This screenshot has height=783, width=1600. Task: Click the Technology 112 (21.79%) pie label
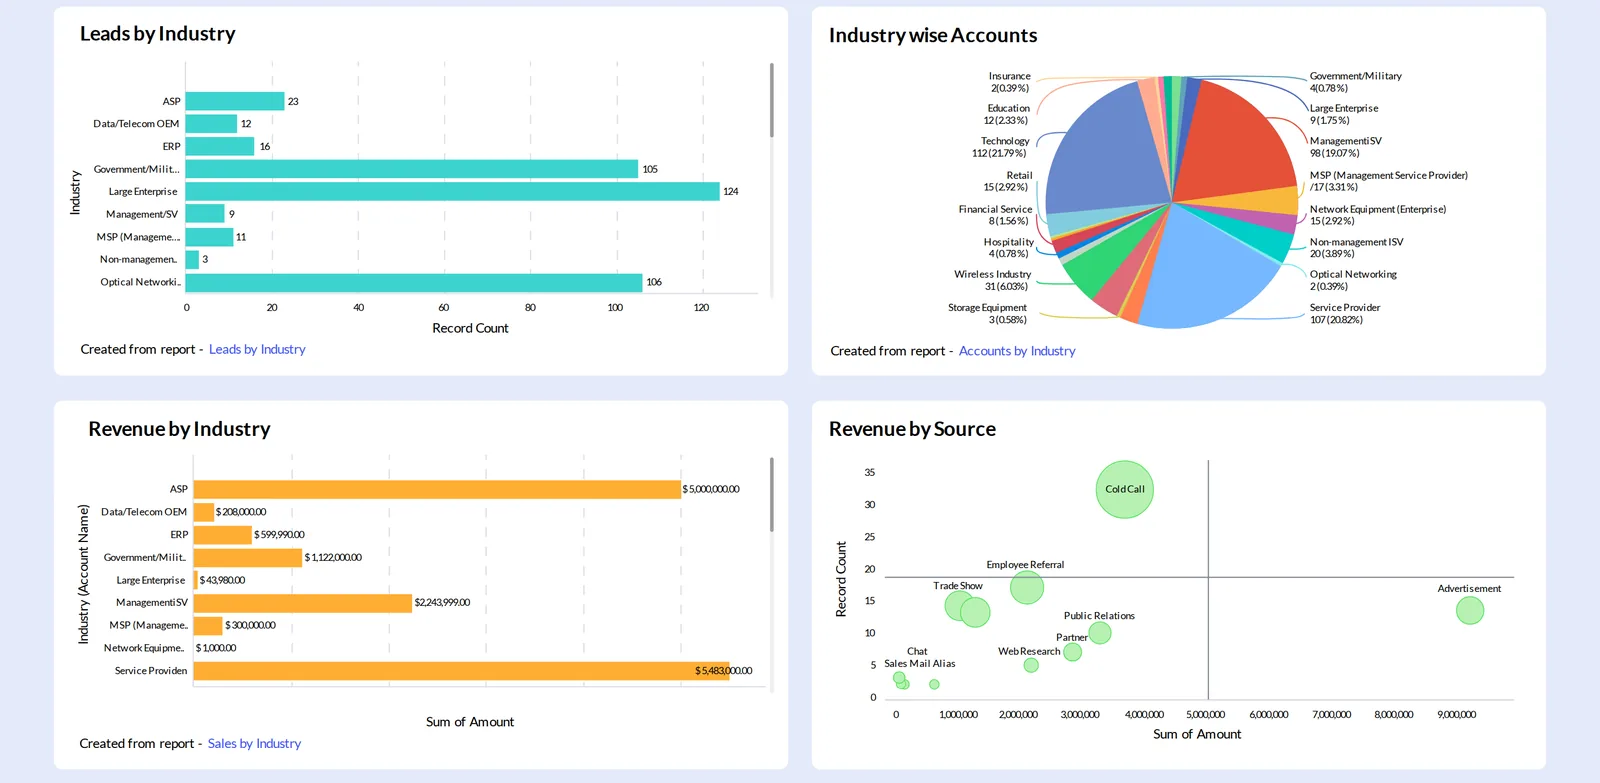pyautogui.click(x=1000, y=147)
